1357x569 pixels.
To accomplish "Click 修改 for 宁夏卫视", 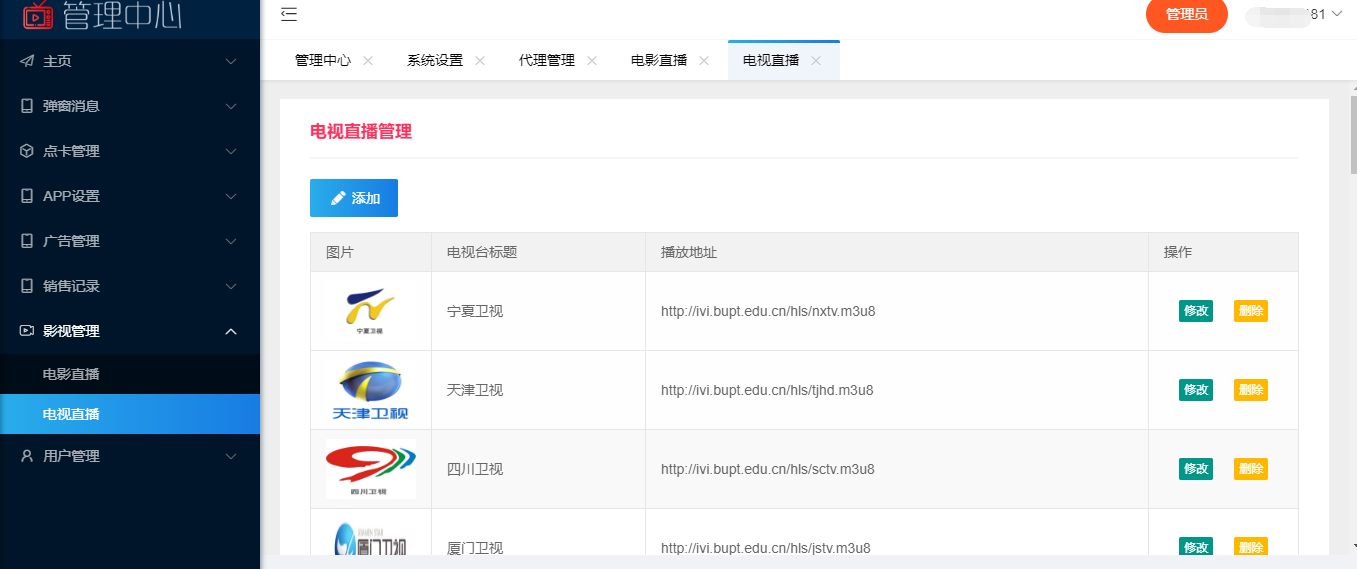I will (x=1195, y=311).
